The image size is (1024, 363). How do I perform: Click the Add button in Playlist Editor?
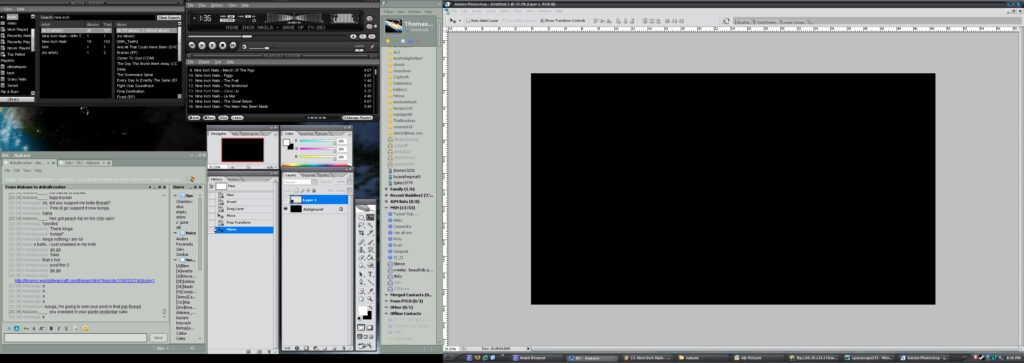194,118
